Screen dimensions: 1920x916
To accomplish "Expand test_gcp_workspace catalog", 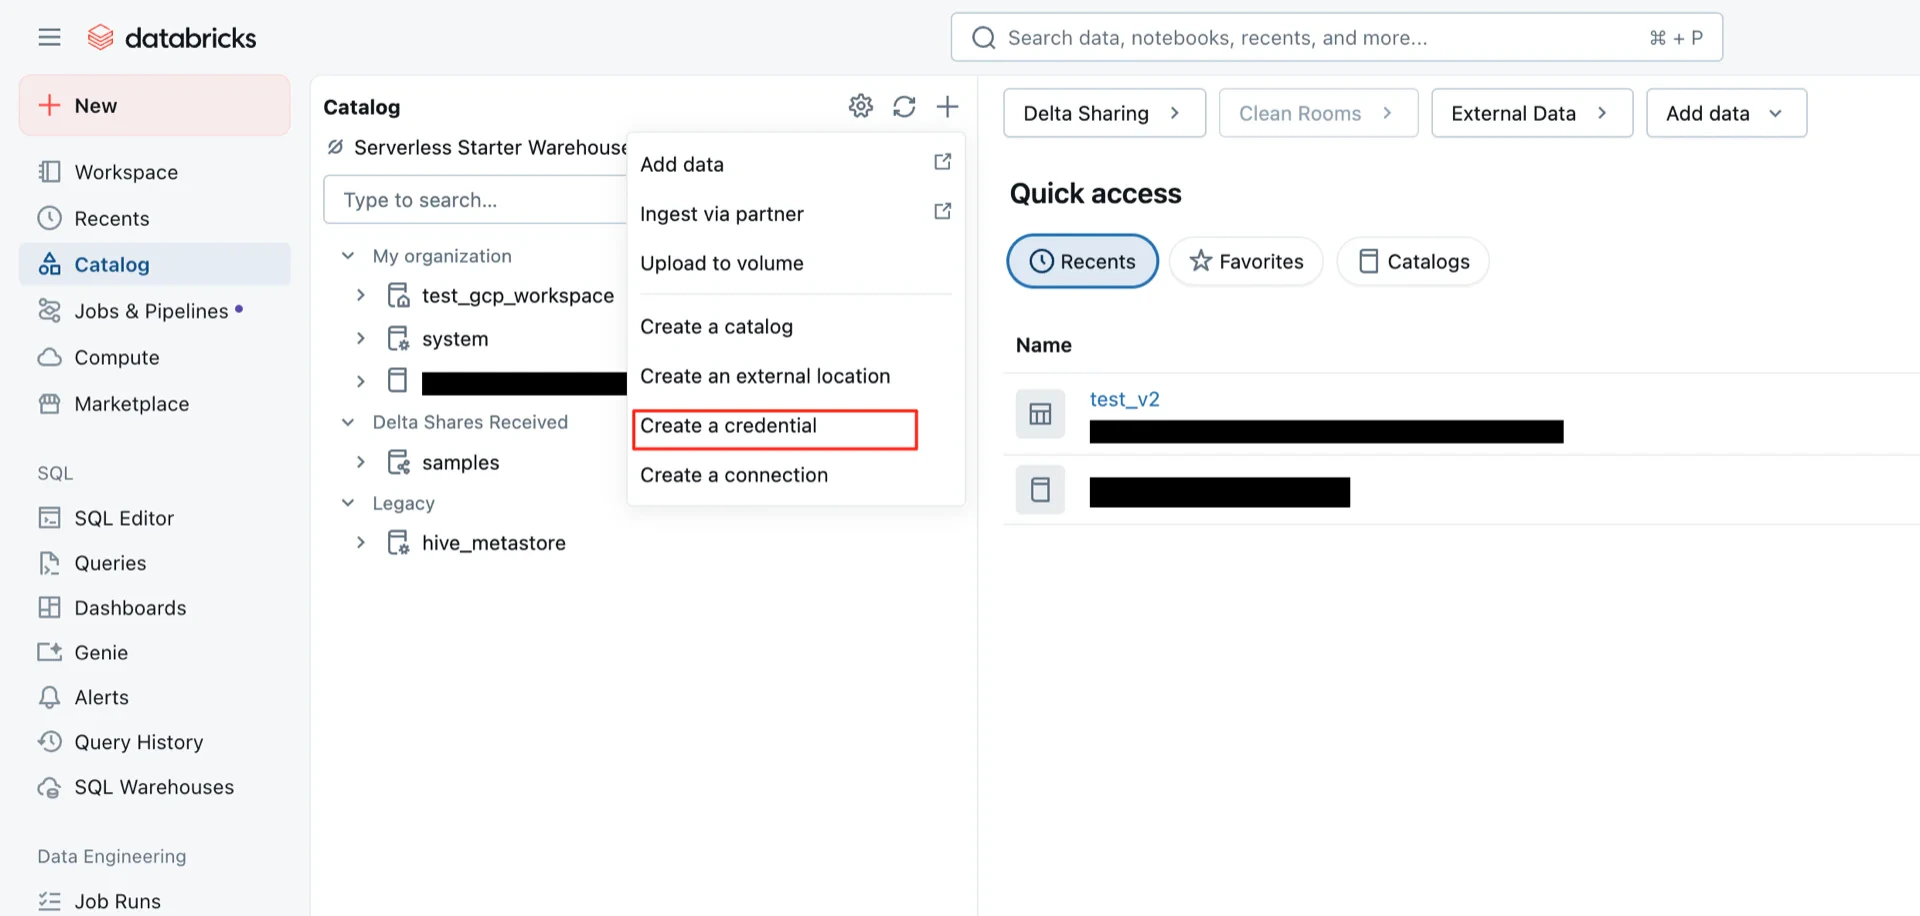I will 361,295.
